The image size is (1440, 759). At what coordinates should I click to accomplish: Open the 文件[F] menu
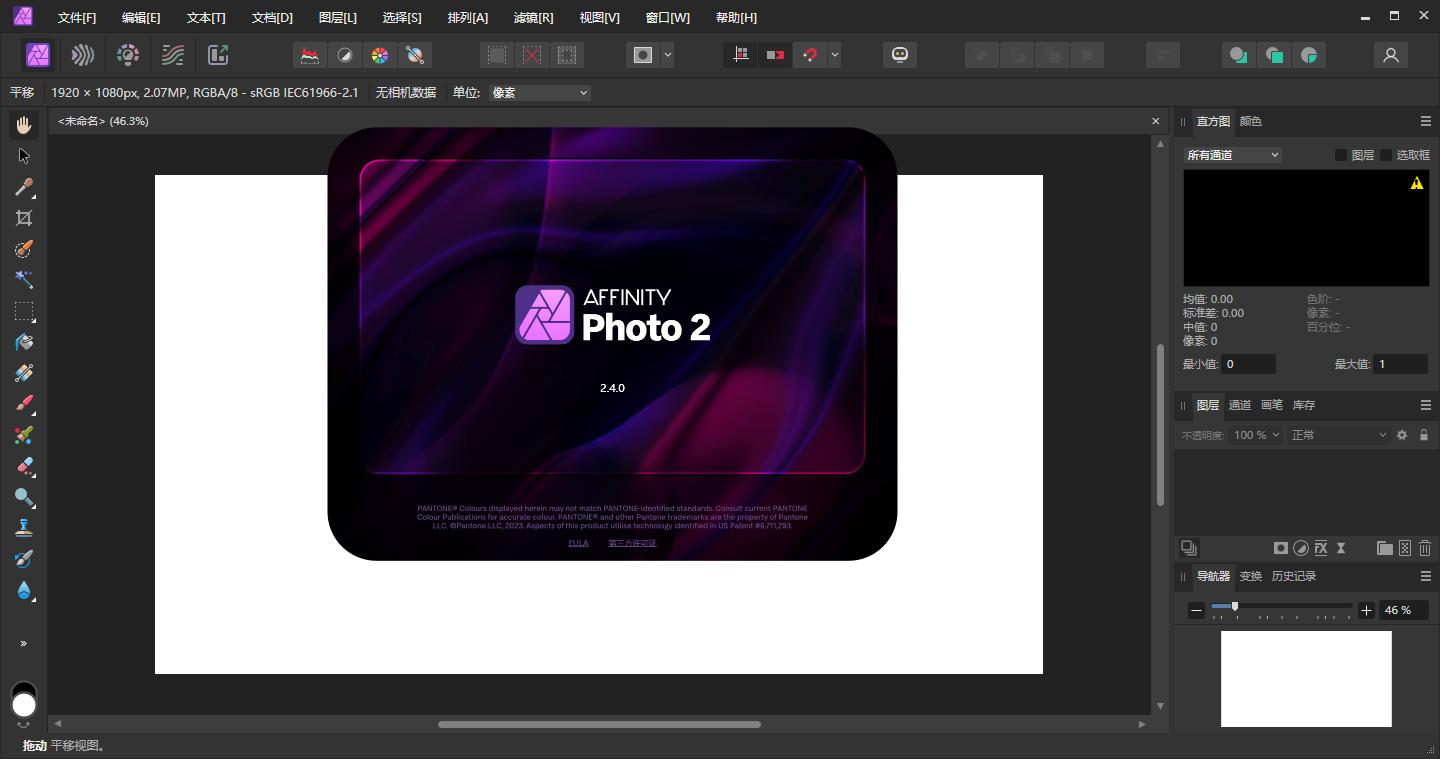[77, 18]
